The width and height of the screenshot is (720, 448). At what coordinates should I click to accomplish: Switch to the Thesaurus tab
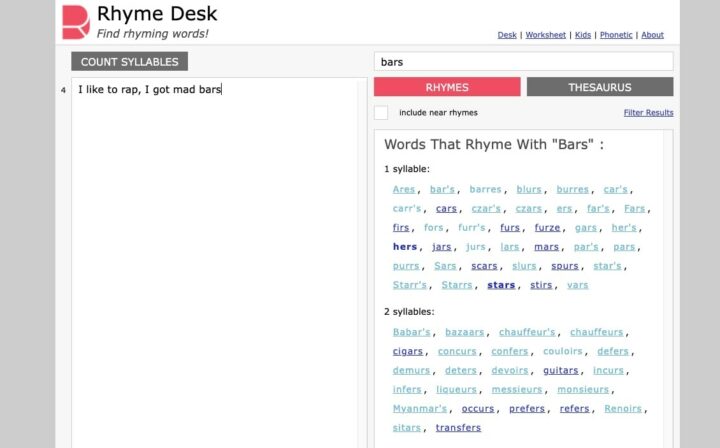coord(599,87)
